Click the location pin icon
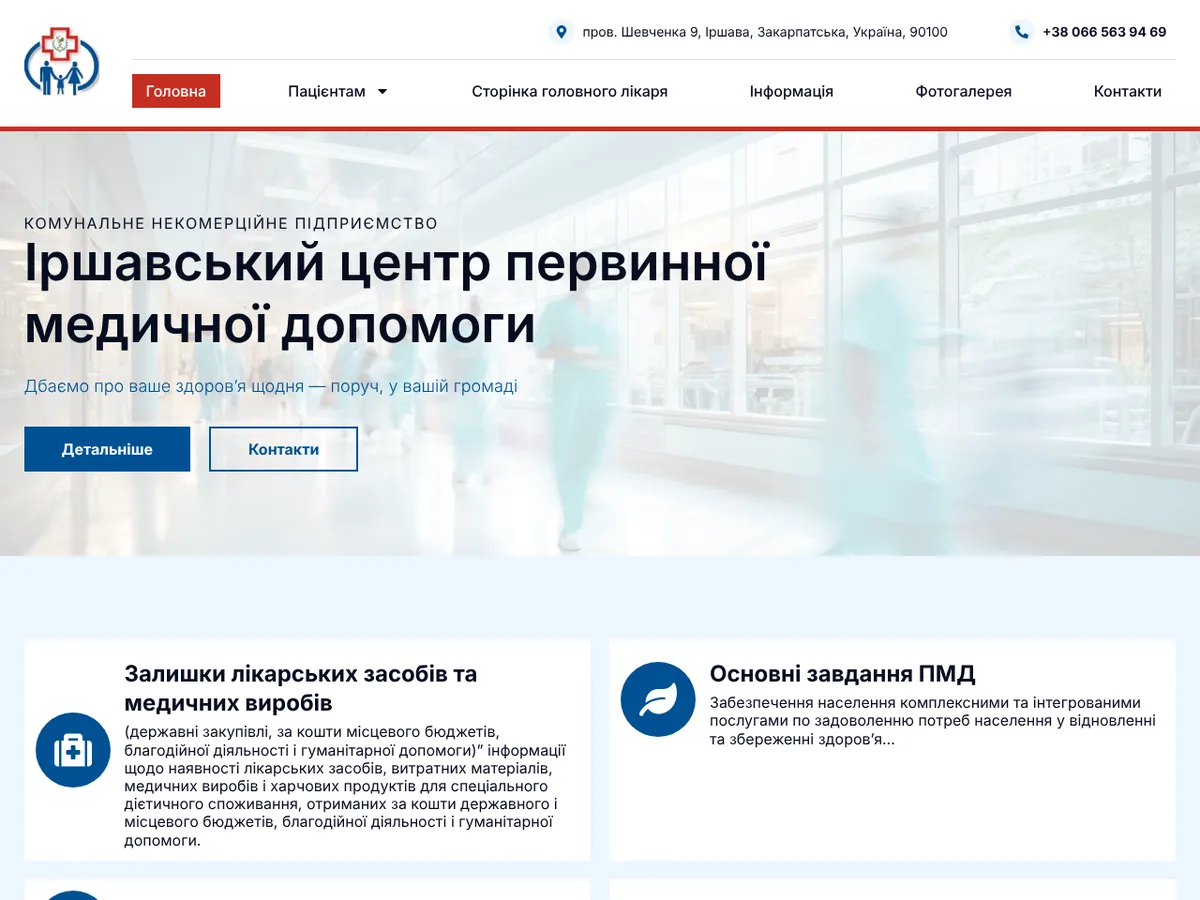 click(x=561, y=32)
